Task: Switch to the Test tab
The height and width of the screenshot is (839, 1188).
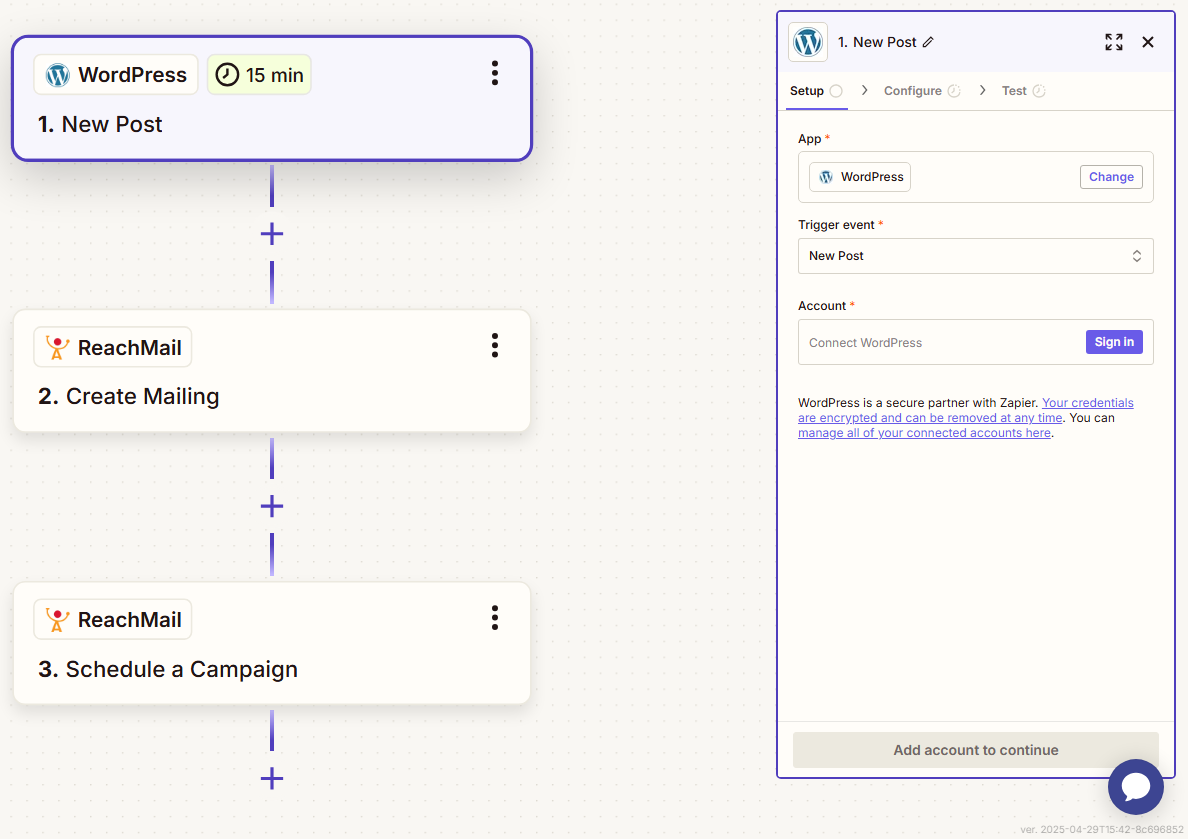Action: [1023, 91]
